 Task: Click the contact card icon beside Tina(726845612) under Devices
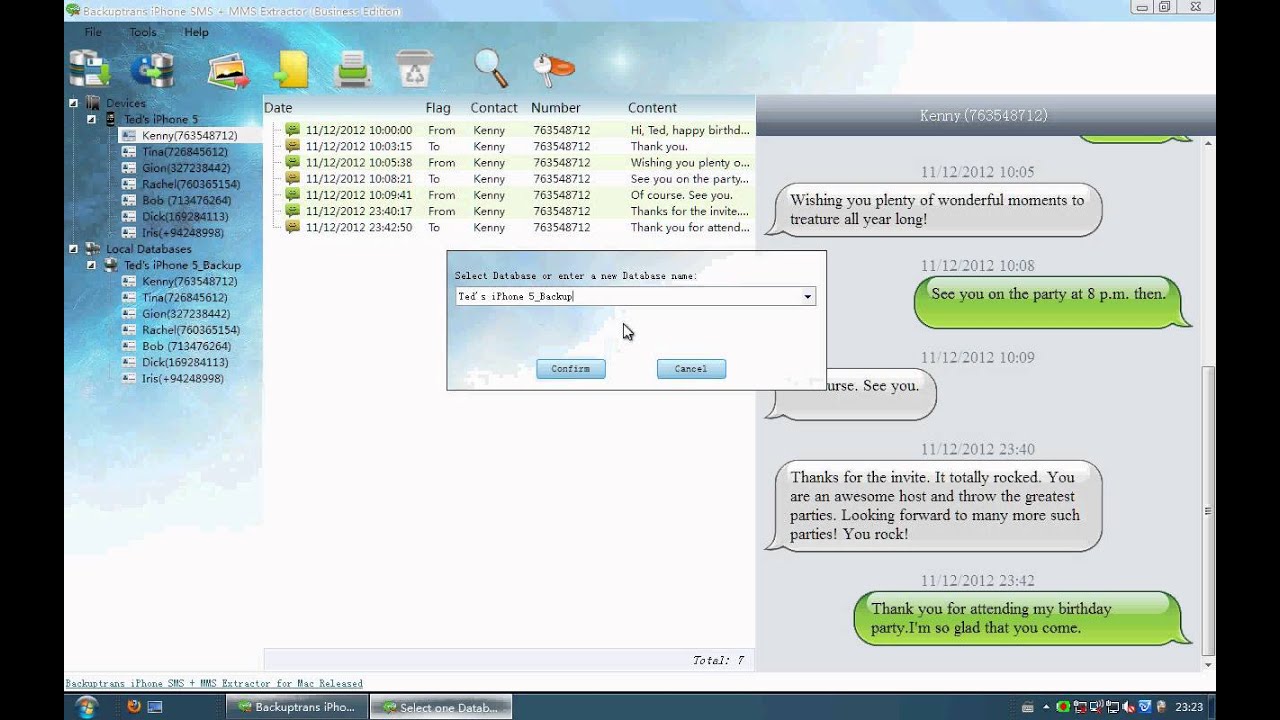[129, 152]
